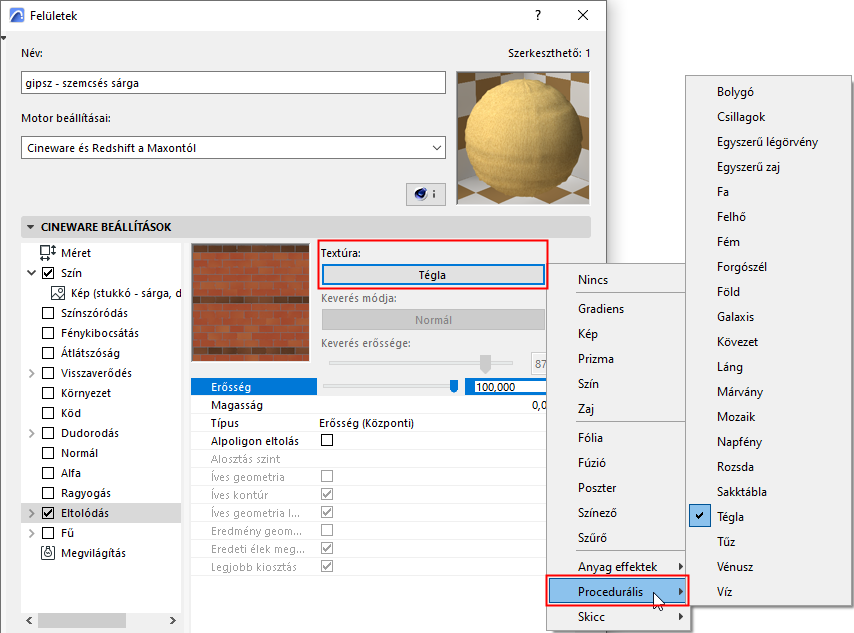Collapse the CINEWARE BEÁLLÍTÁSOK section

(x=30, y=227)
